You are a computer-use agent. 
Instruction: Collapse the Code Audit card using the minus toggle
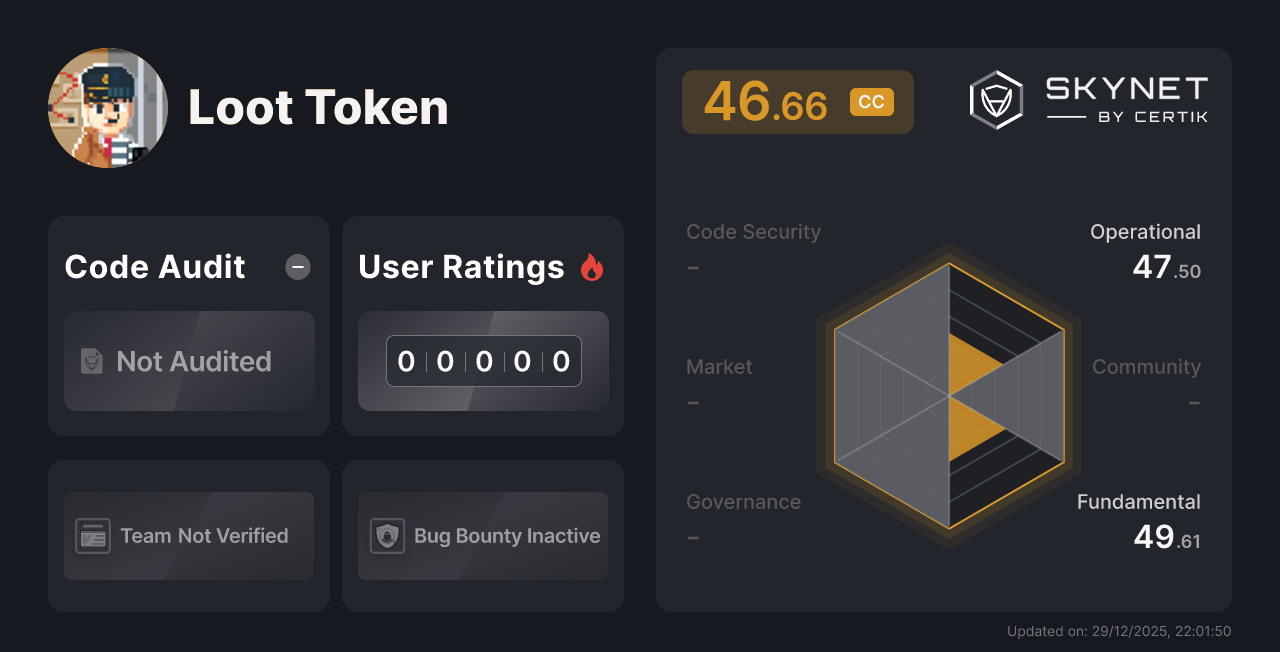click(297, 267)
